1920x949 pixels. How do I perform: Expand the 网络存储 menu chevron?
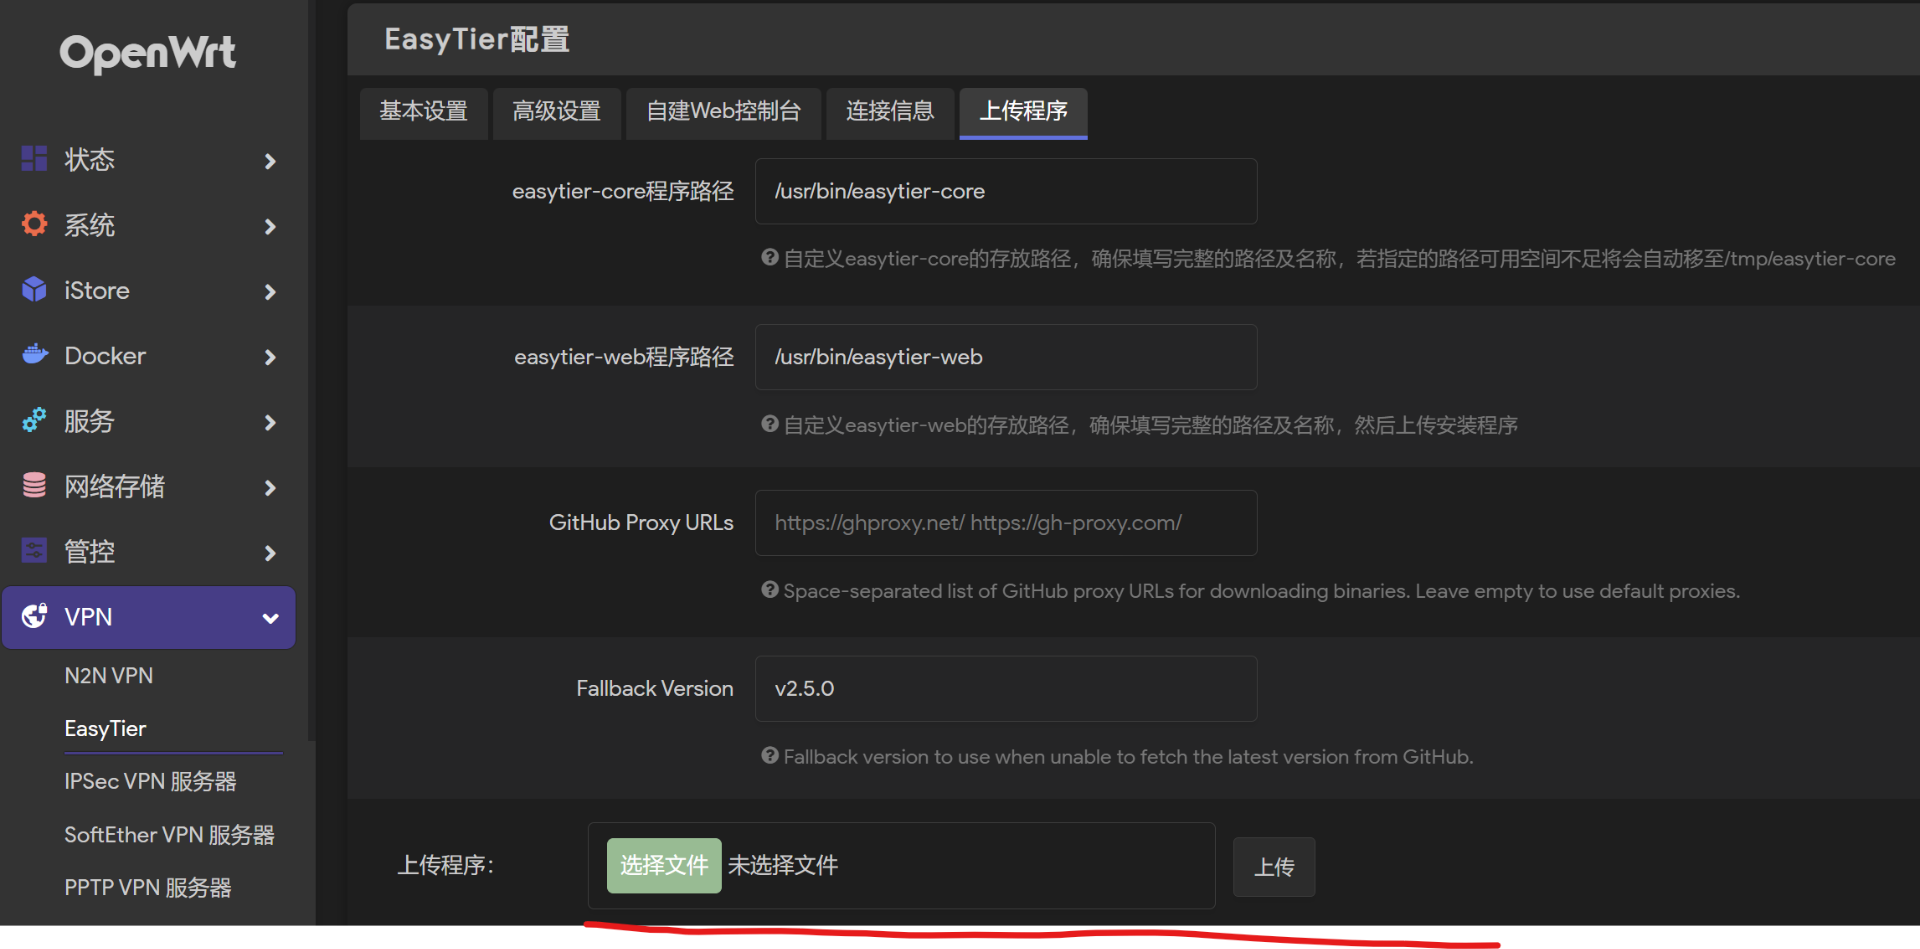tap(270, 488)
